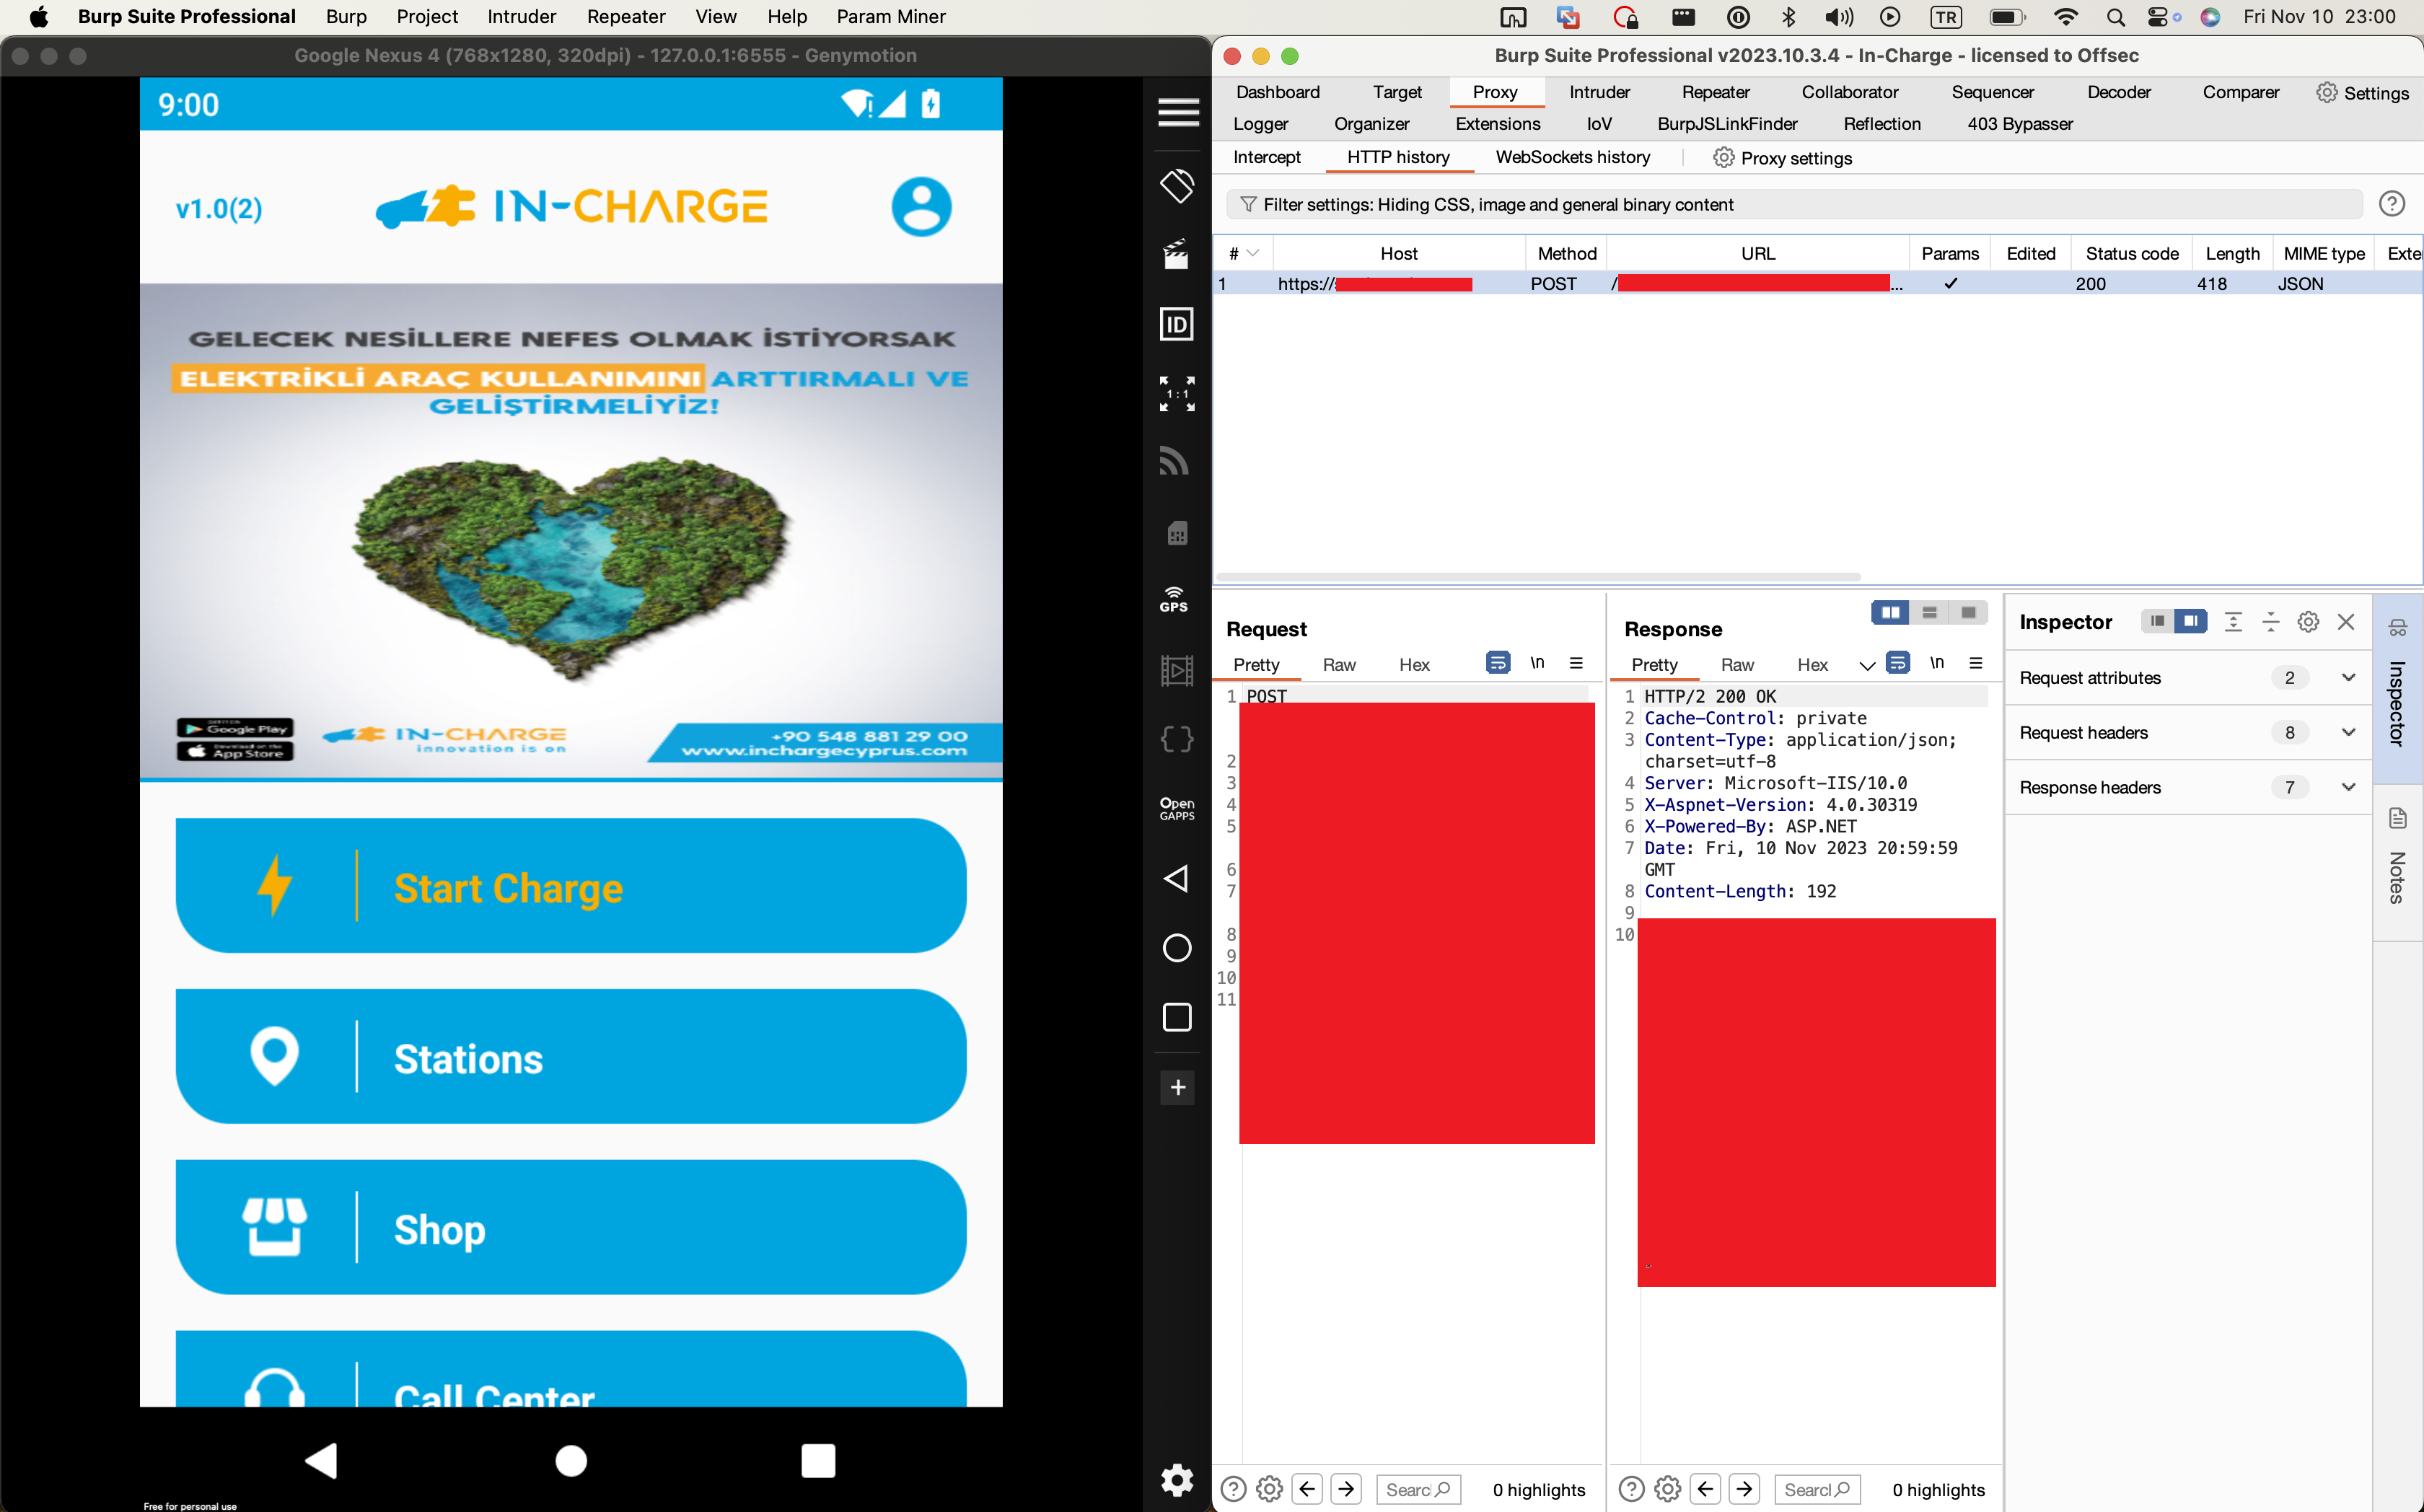Open the Genymotion SIM disk icon
The image size is (2424, 1512).
(1177, 532)
